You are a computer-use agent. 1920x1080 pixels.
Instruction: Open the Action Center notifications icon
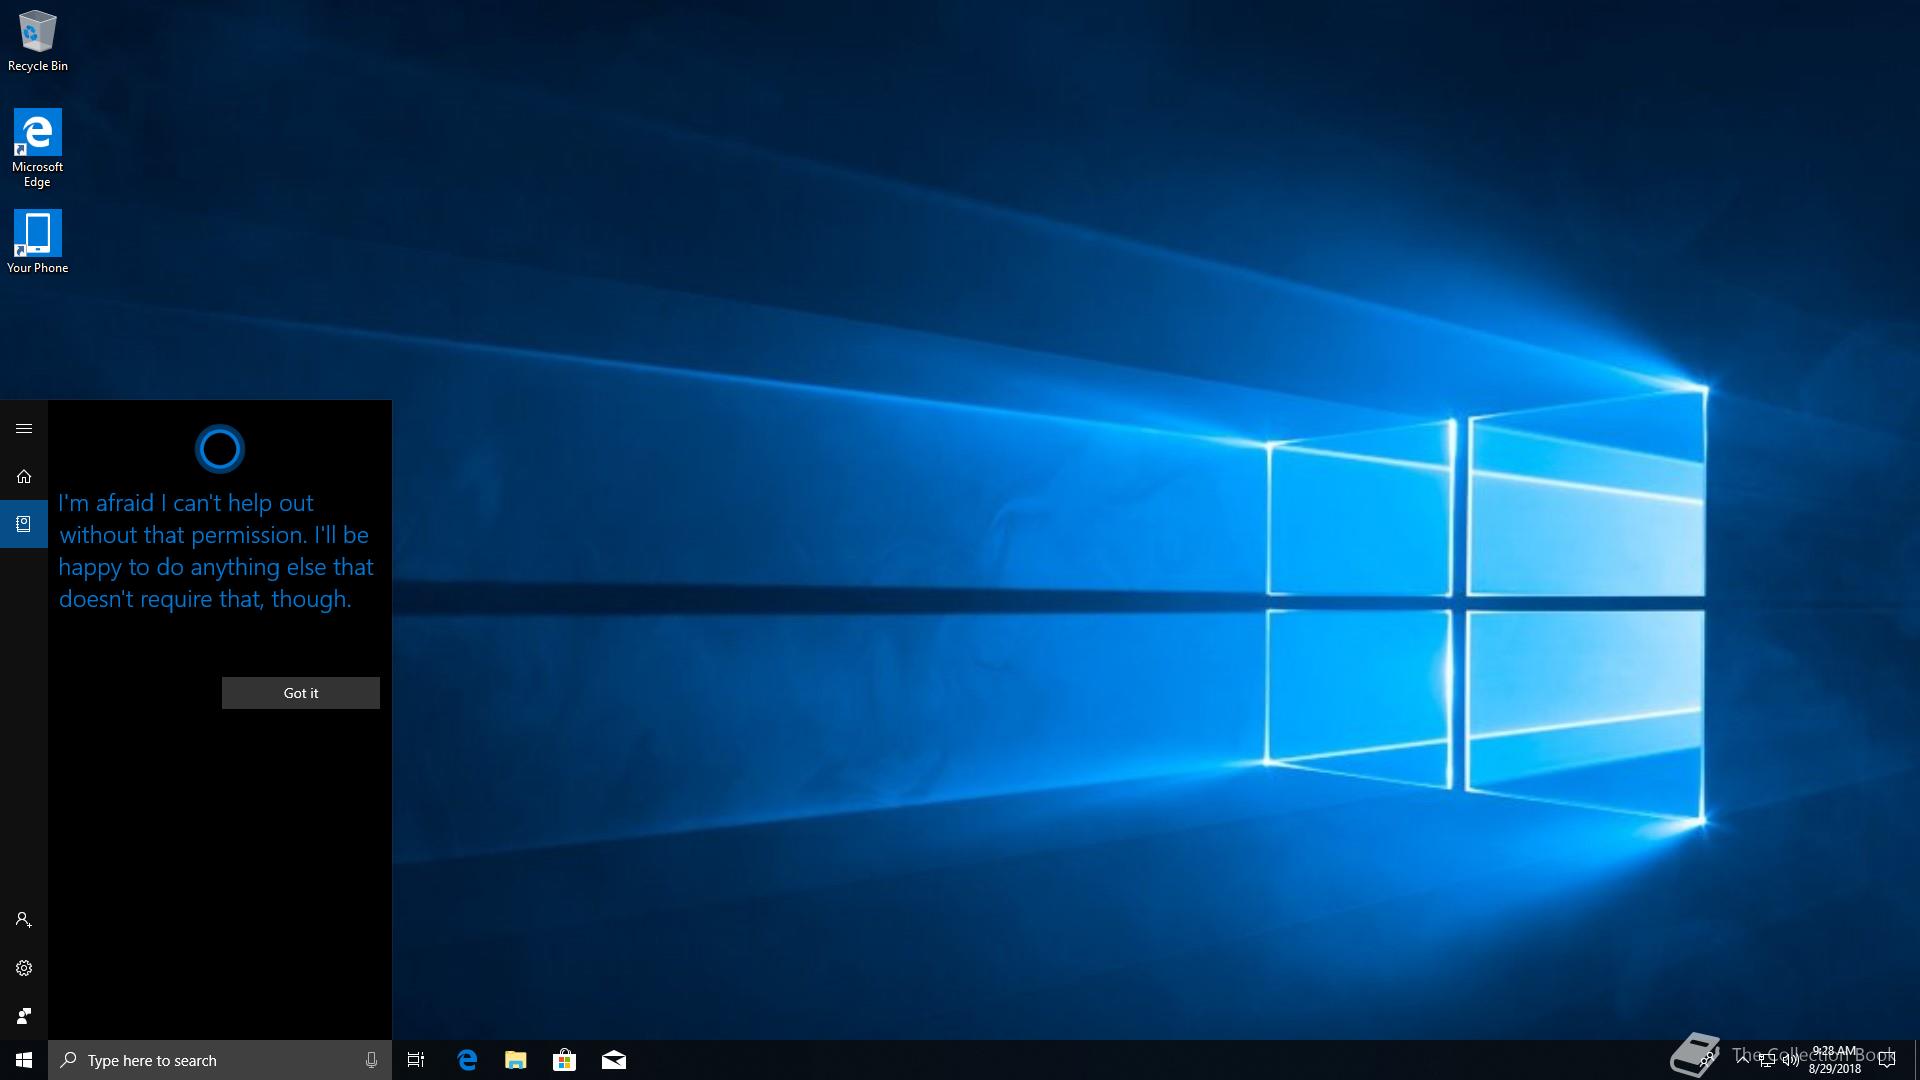coord(1887,1060)
